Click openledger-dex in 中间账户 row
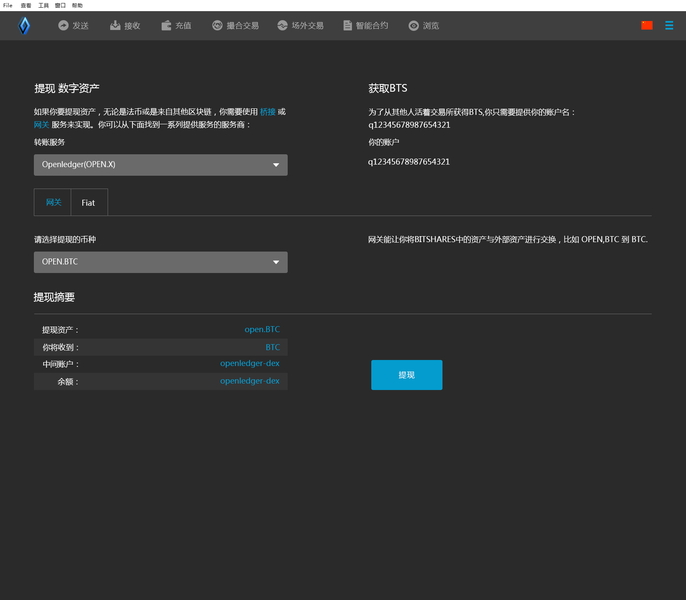 click(249, 363)
